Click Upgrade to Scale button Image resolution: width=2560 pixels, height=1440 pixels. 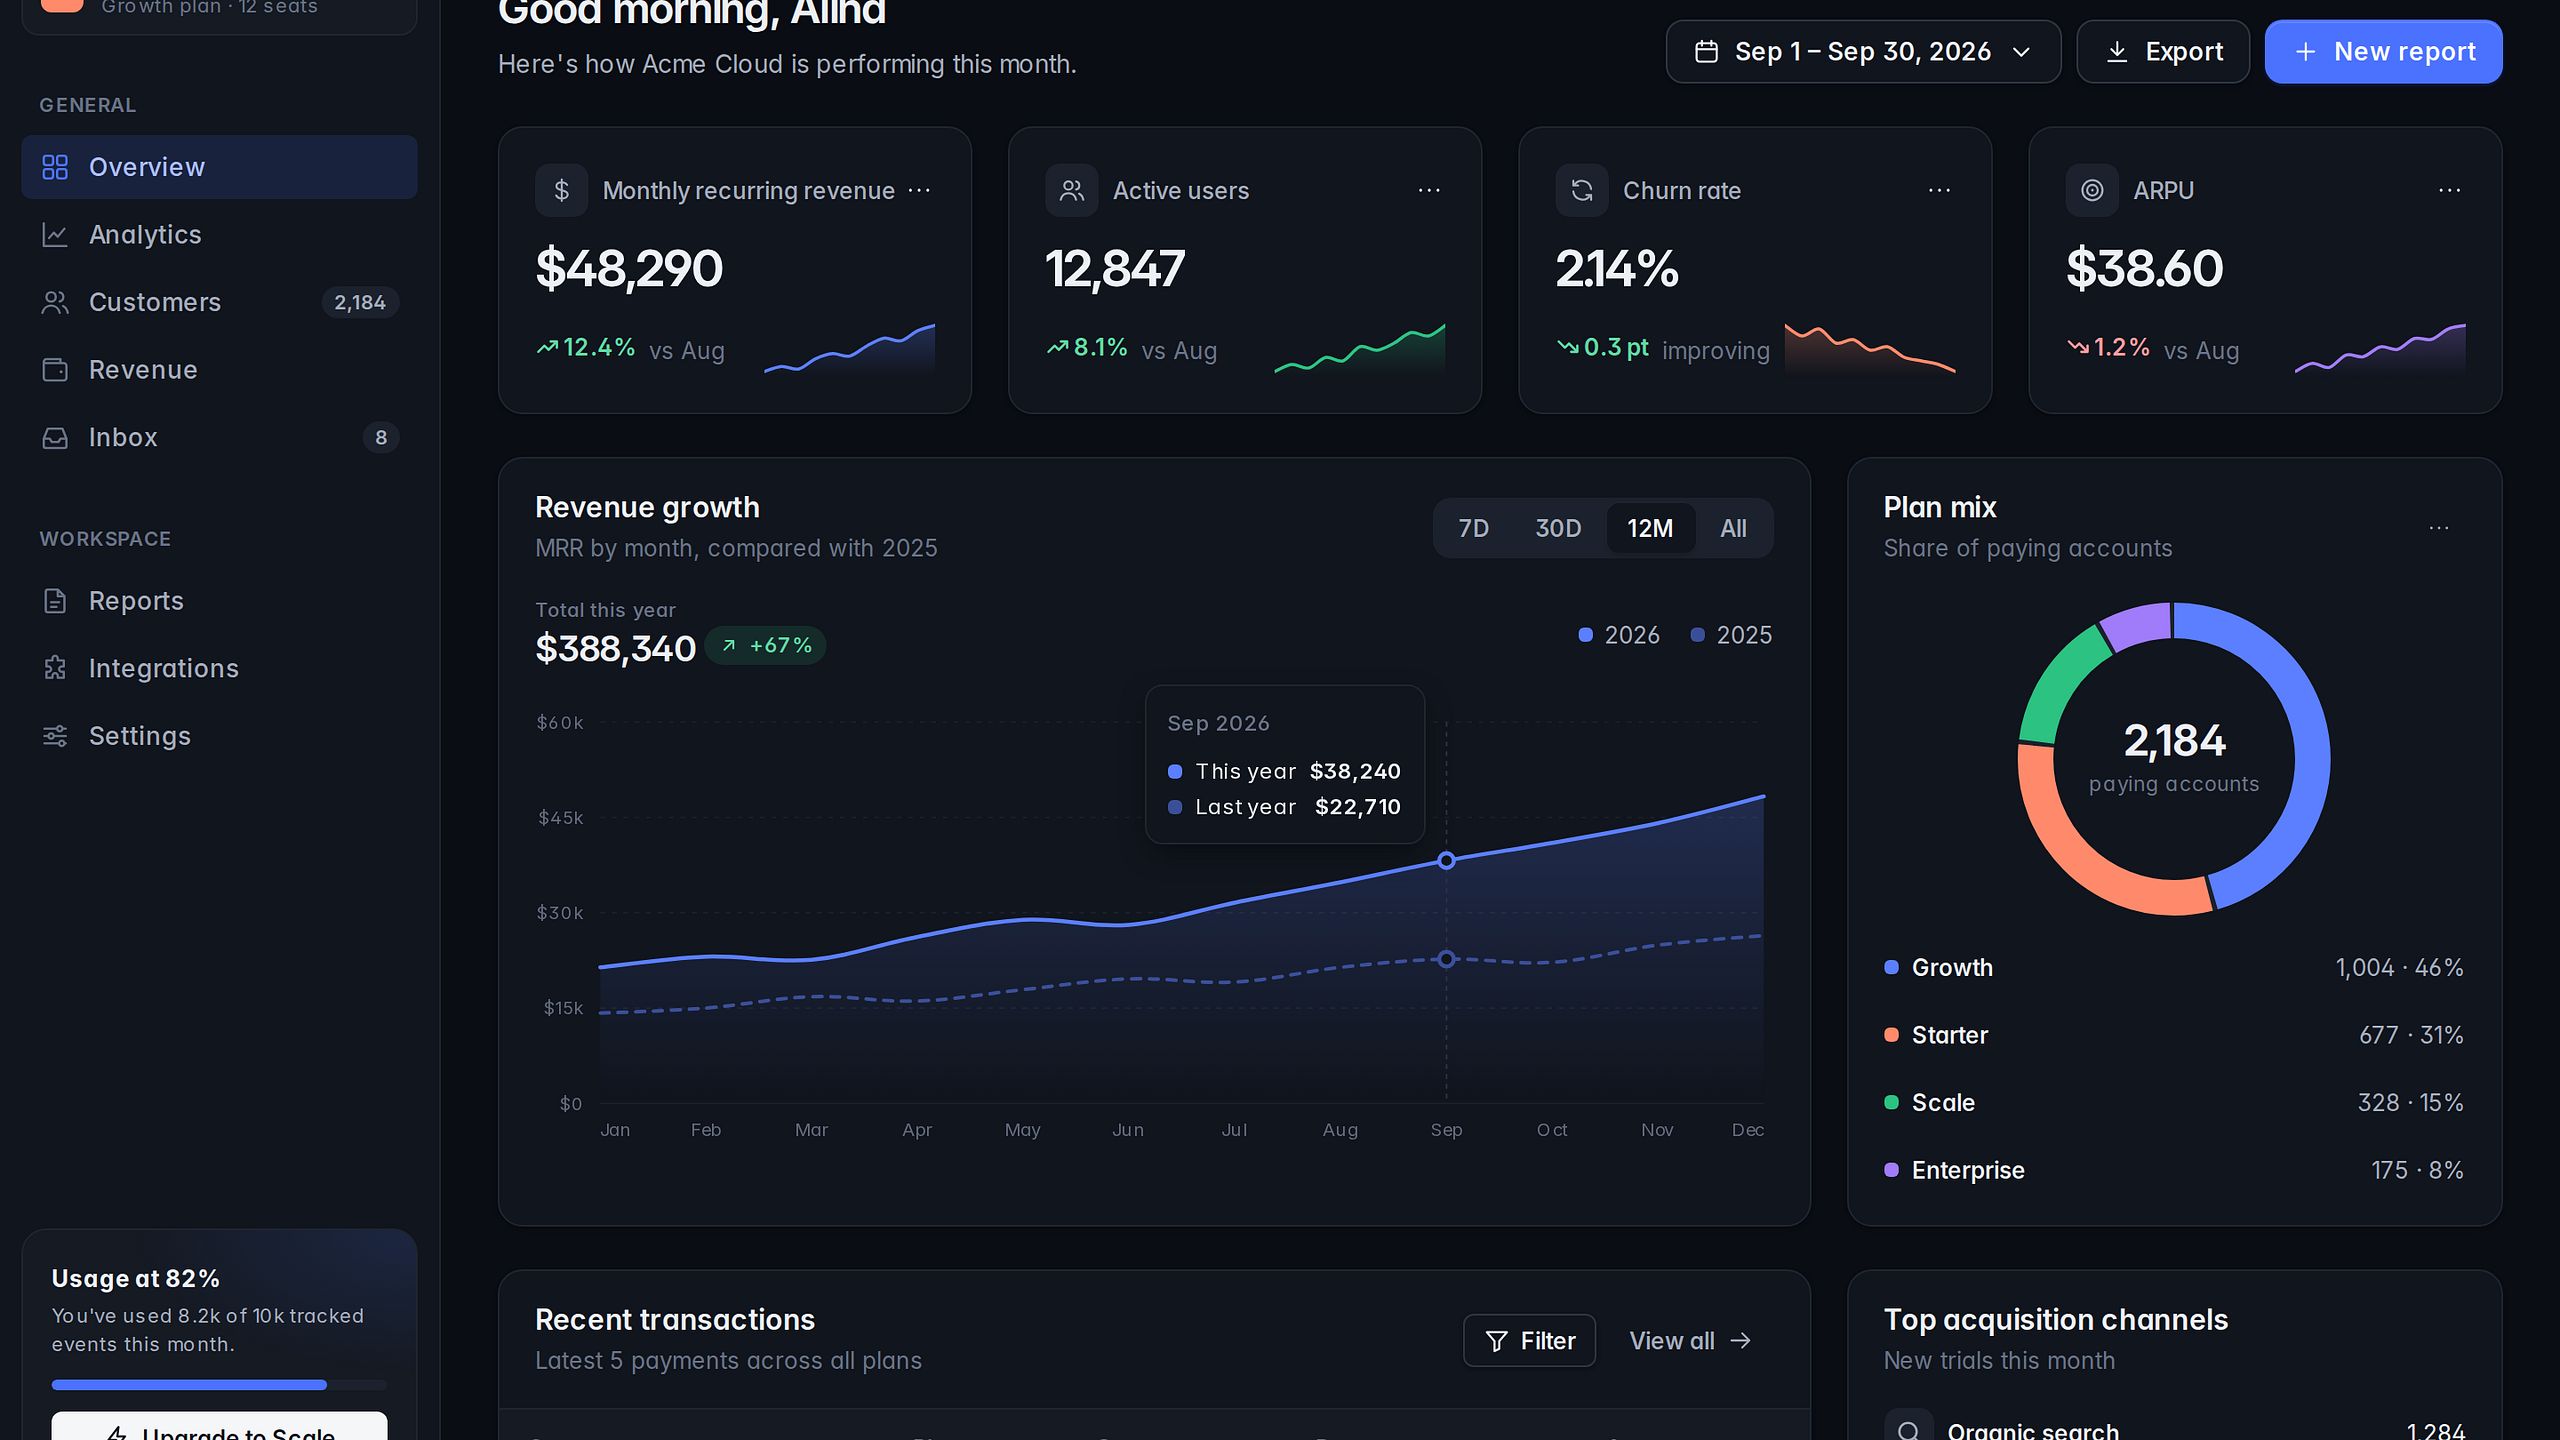pos(219,1427)
